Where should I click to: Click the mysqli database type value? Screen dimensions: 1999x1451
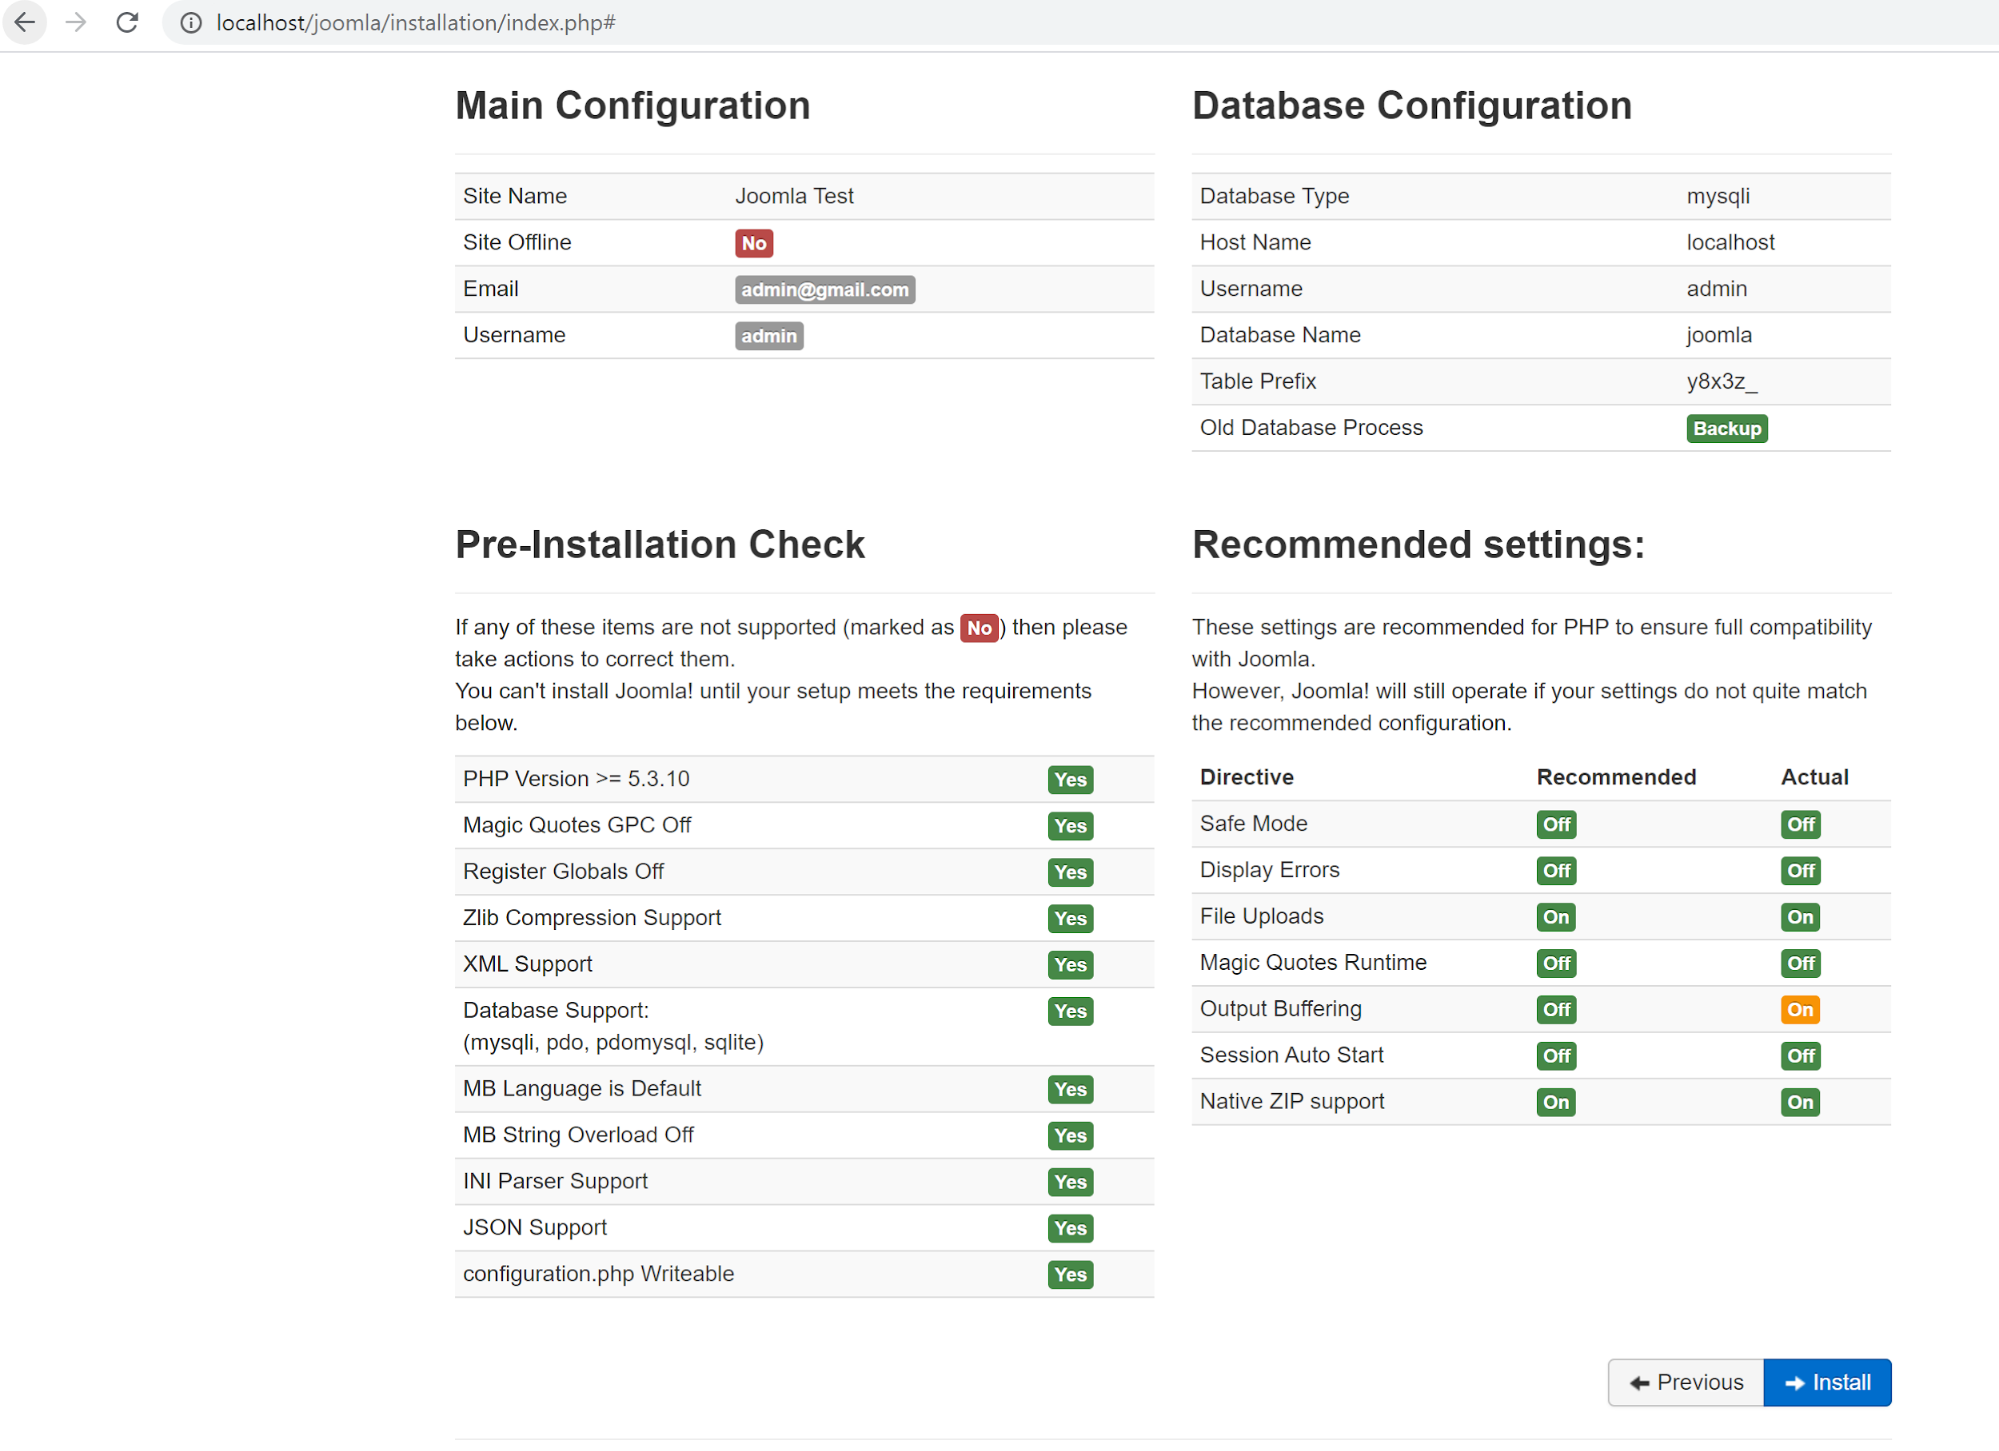(1718, 196)
